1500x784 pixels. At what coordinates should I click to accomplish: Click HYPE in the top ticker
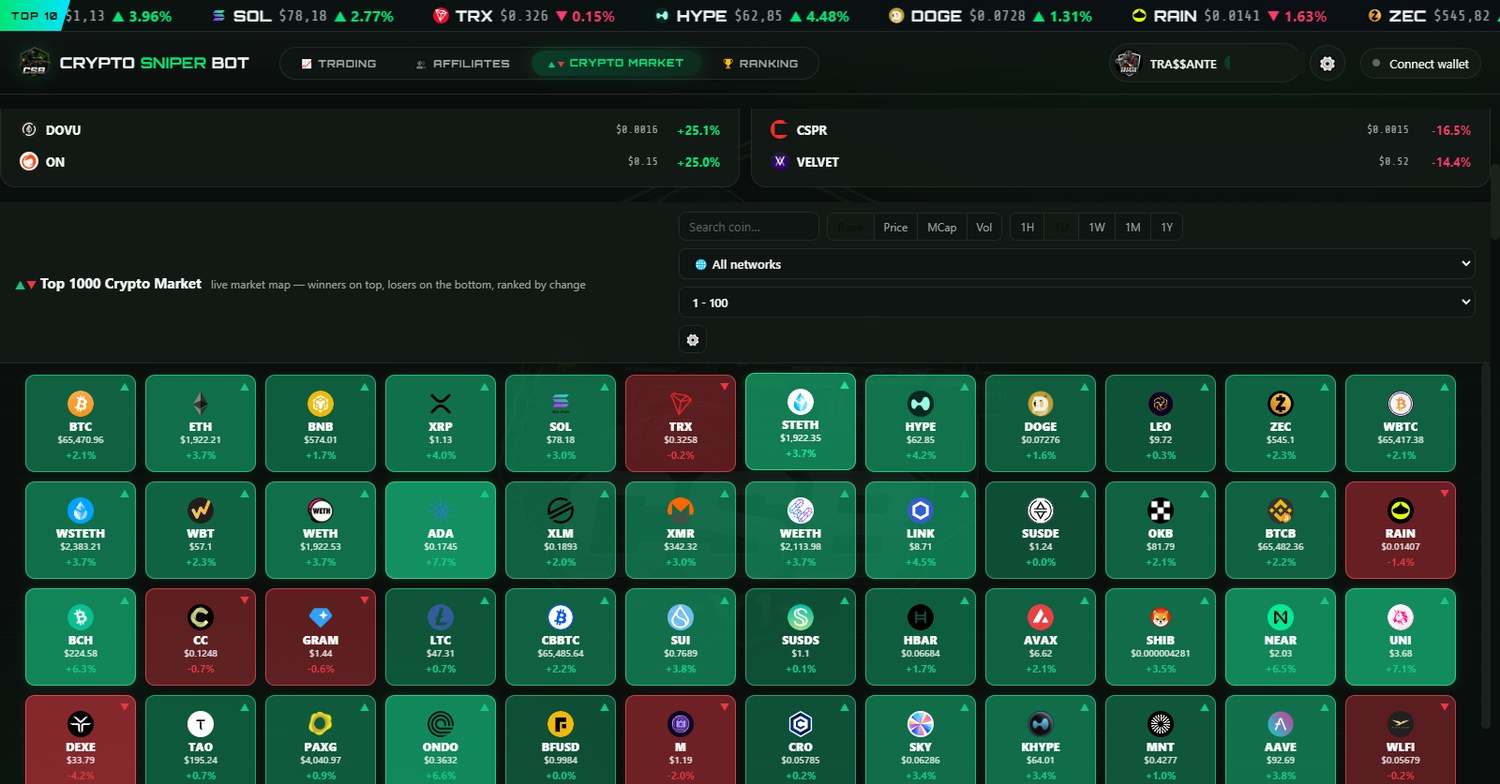coord(751,16)
